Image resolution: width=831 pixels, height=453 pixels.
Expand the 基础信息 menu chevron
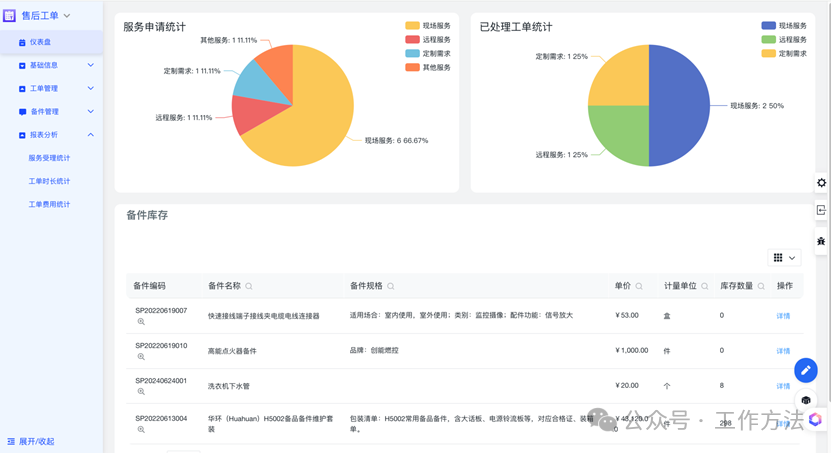tap(91, 65)
